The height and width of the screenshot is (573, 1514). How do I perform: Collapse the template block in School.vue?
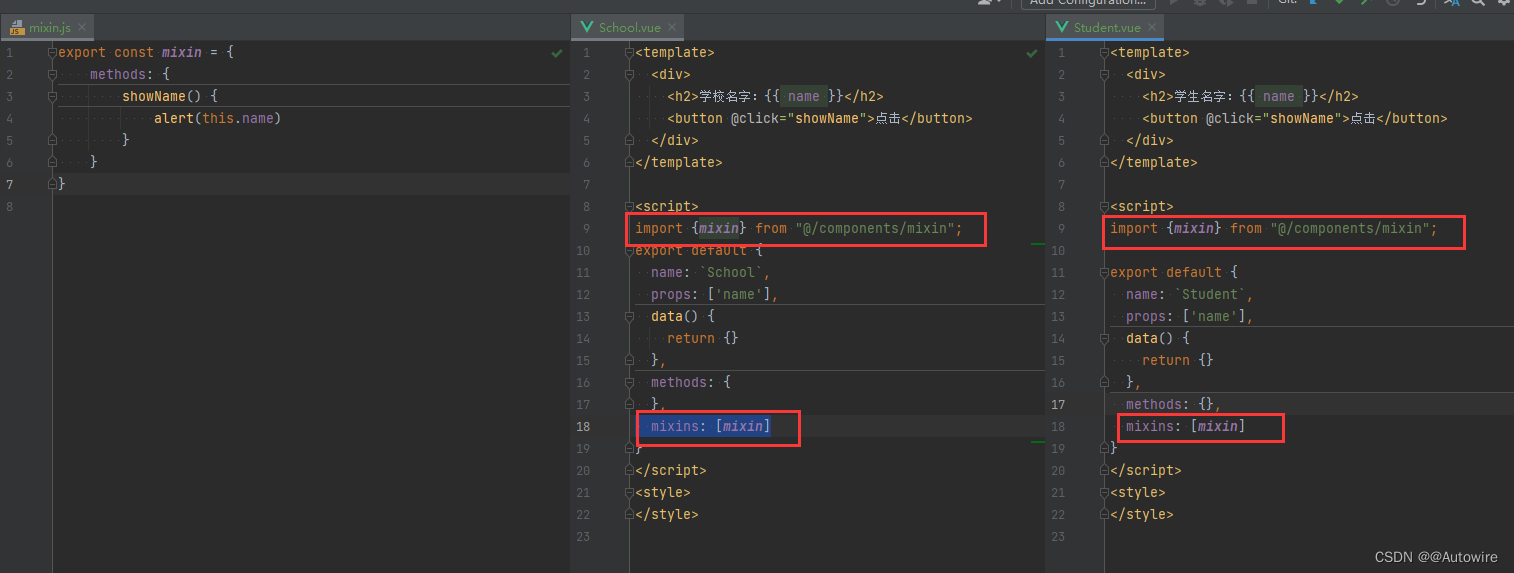[629, 52]
